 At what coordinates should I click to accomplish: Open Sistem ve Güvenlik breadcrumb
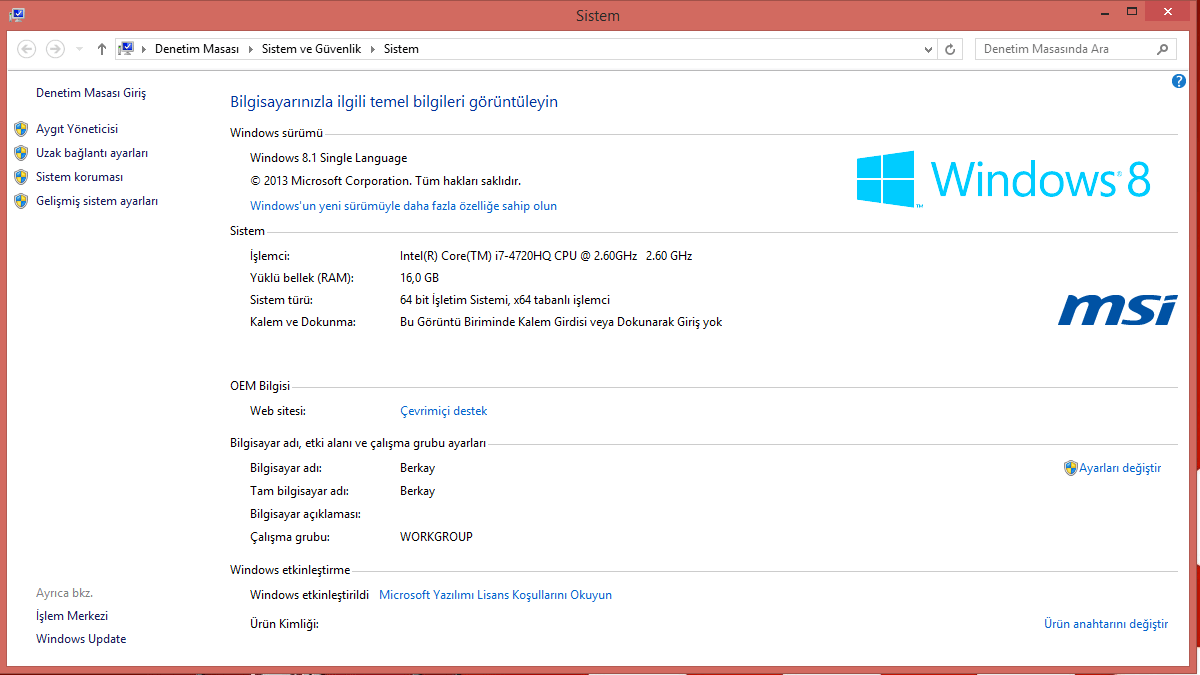(x=311, y=49)
